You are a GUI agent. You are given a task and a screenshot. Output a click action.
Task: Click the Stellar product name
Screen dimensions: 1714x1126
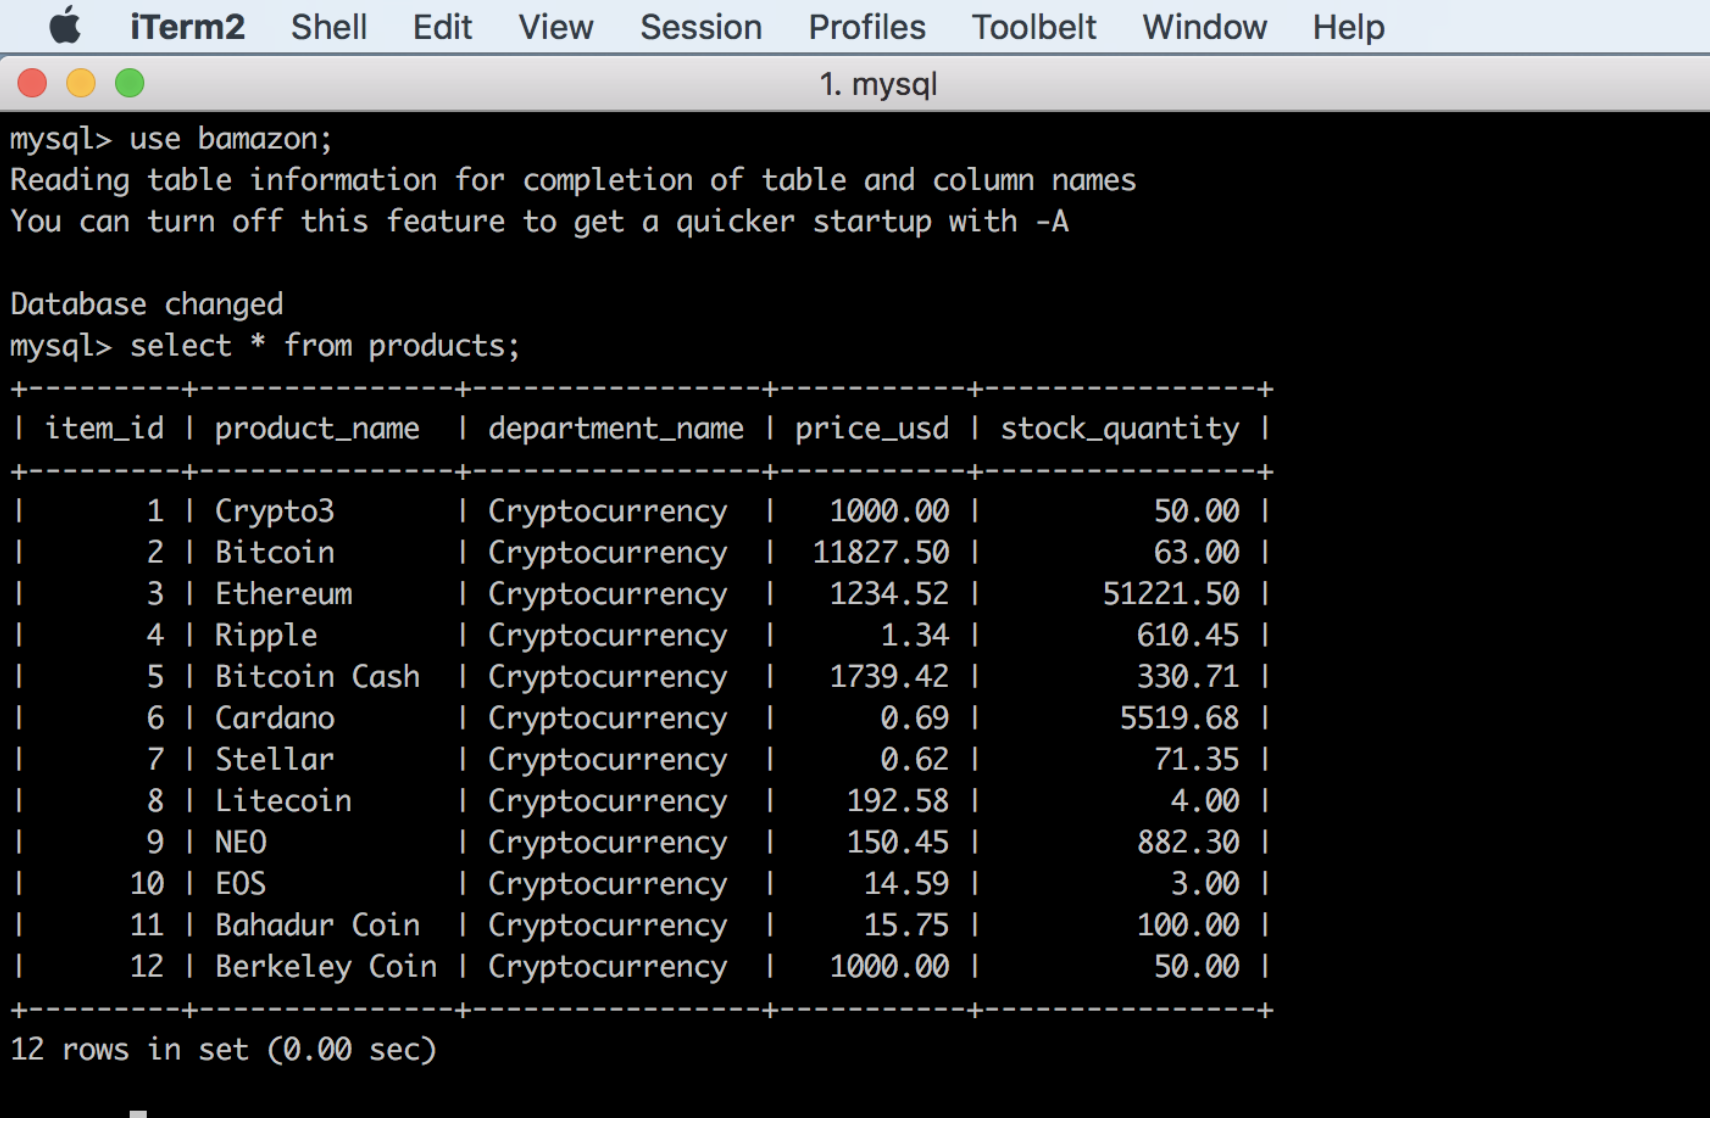click(275, 760)
